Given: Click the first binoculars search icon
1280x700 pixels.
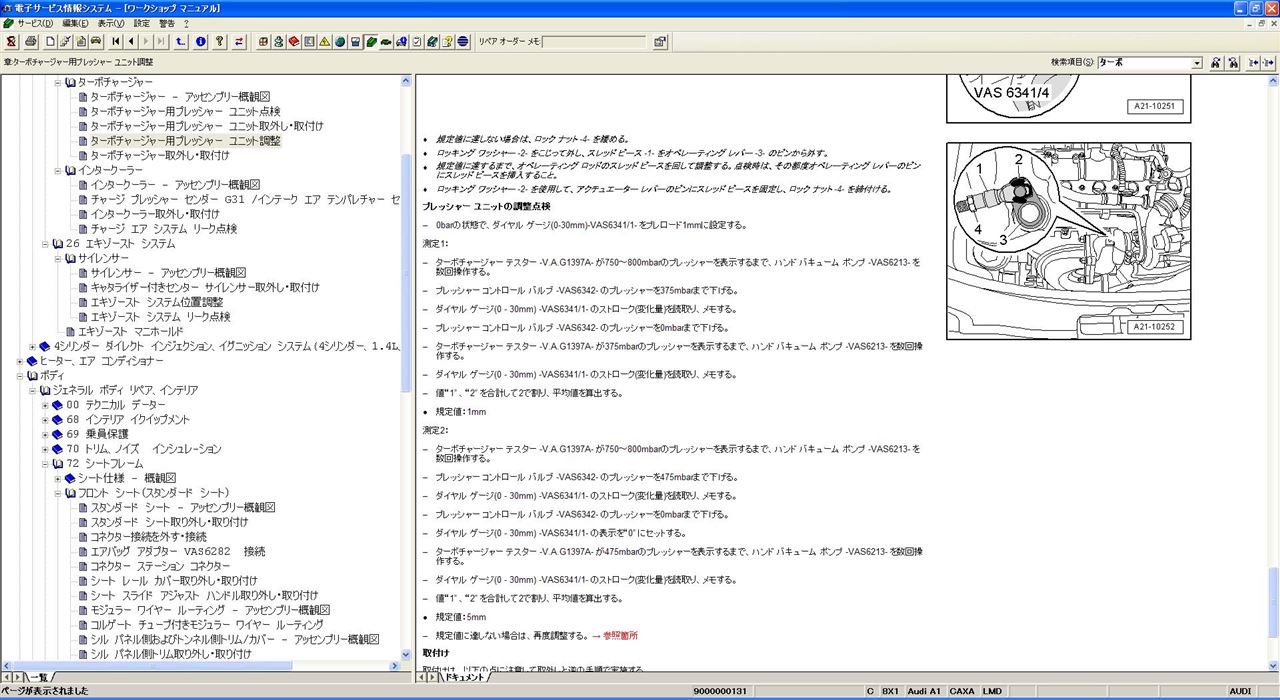Looking at the screenshot, I should [1215, 62].
